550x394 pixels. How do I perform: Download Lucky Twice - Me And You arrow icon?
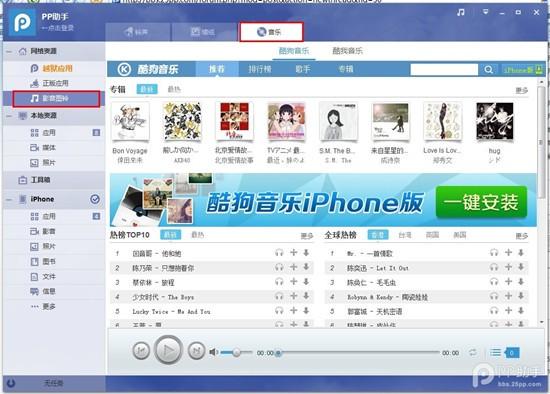pos(306,310)
